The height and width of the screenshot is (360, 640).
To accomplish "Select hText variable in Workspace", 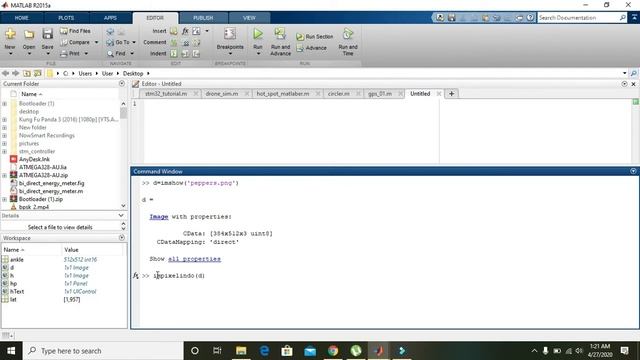I will (x=17, y=291).
